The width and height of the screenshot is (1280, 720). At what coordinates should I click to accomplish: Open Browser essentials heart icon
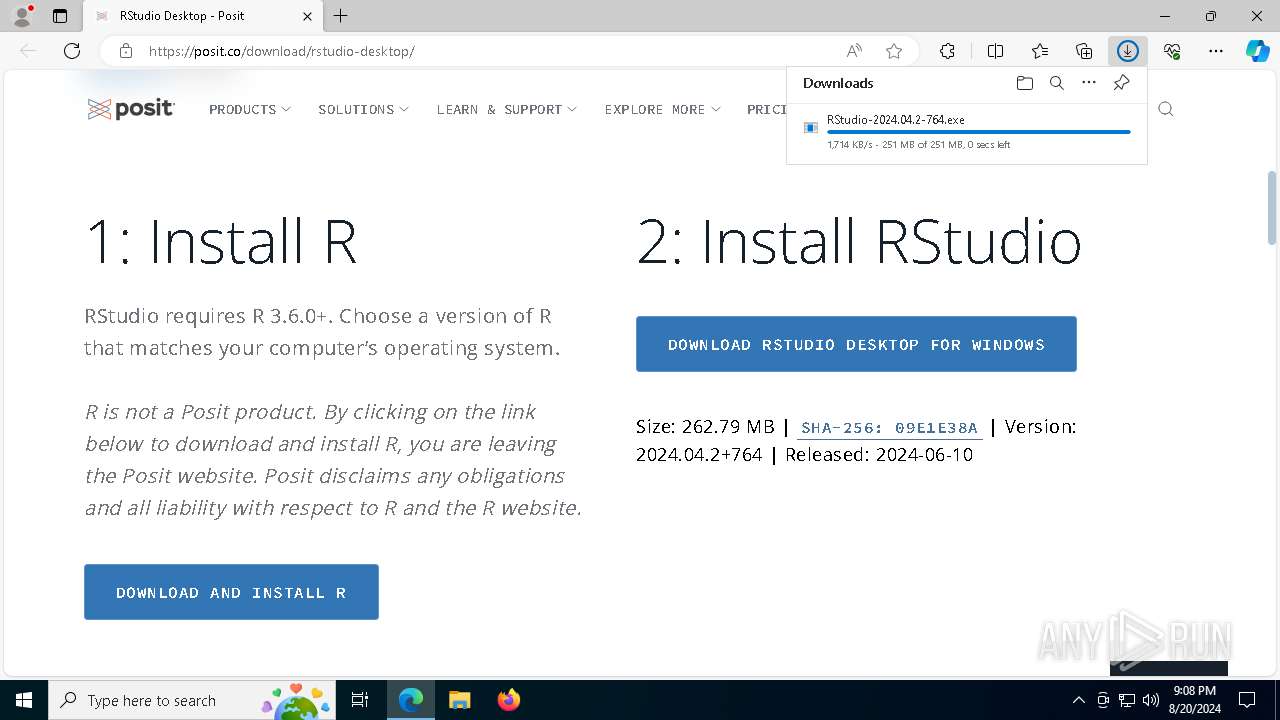click(1172, 51)
